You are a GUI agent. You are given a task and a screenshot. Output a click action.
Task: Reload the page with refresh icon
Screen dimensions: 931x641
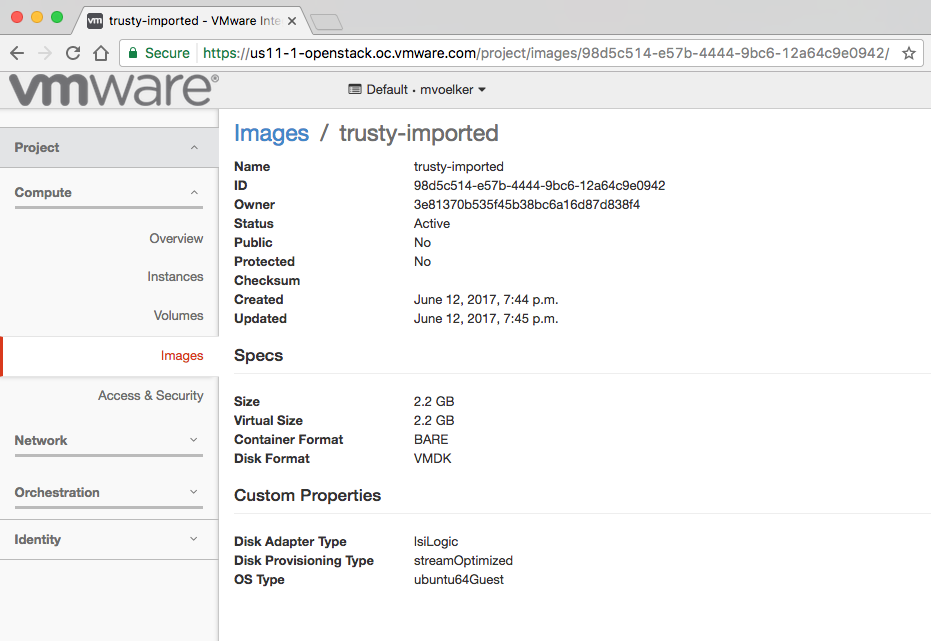[x=72, y=53]
